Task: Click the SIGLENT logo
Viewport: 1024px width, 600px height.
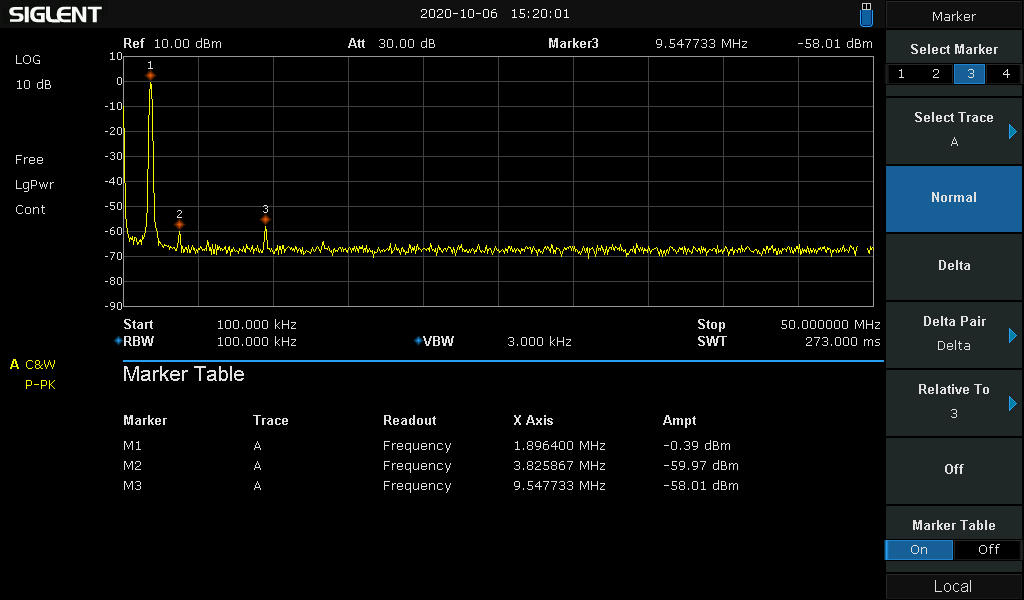Action: click(x=56, y=15)
